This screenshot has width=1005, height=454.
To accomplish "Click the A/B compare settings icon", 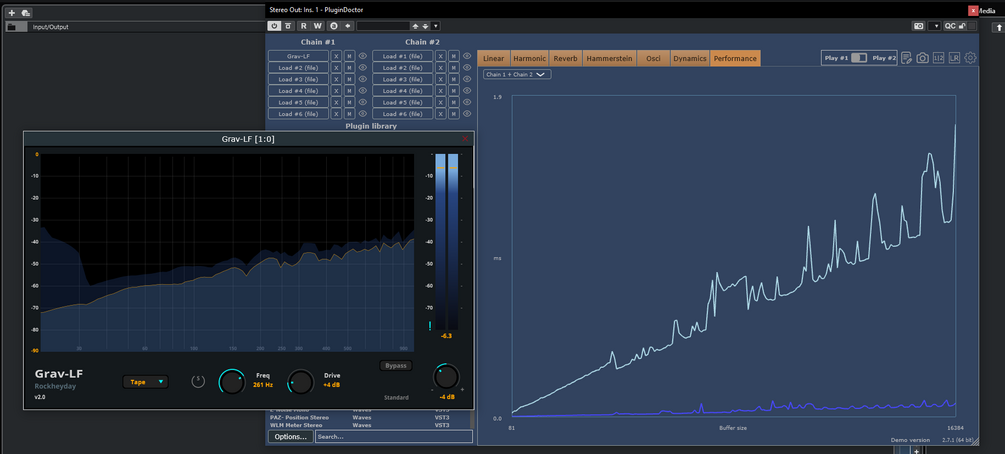I will click(x=333, y=26).
